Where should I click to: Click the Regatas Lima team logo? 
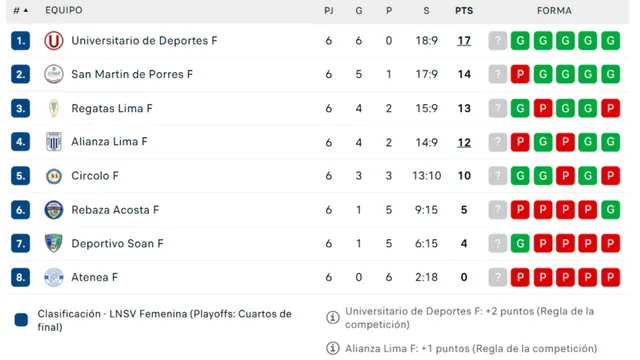click(x=53, y=109)
